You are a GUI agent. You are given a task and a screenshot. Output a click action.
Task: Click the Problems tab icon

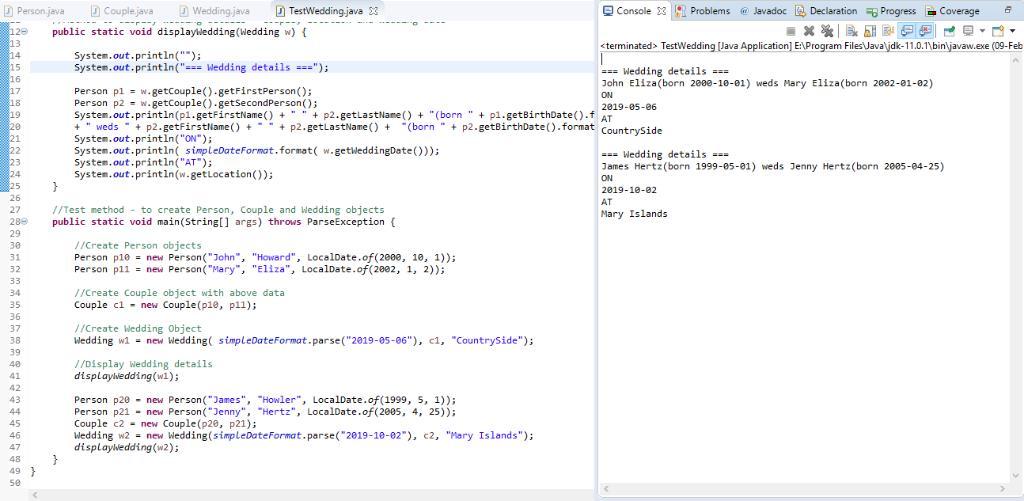coord(680,10)
